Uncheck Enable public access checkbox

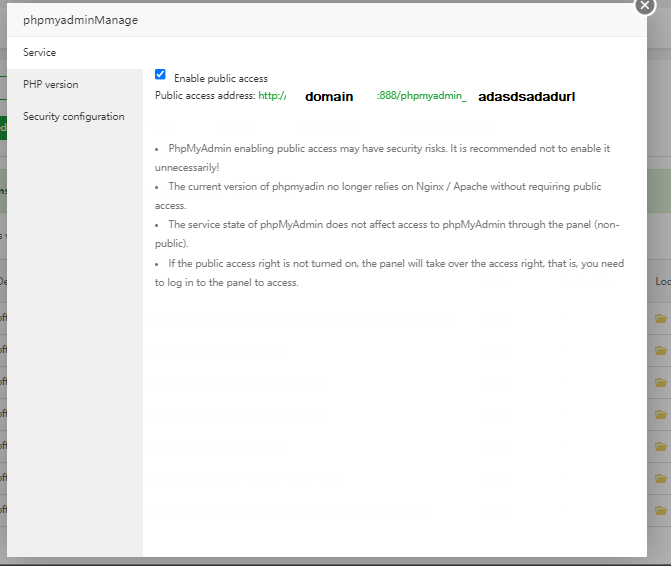tap(160, 74)
